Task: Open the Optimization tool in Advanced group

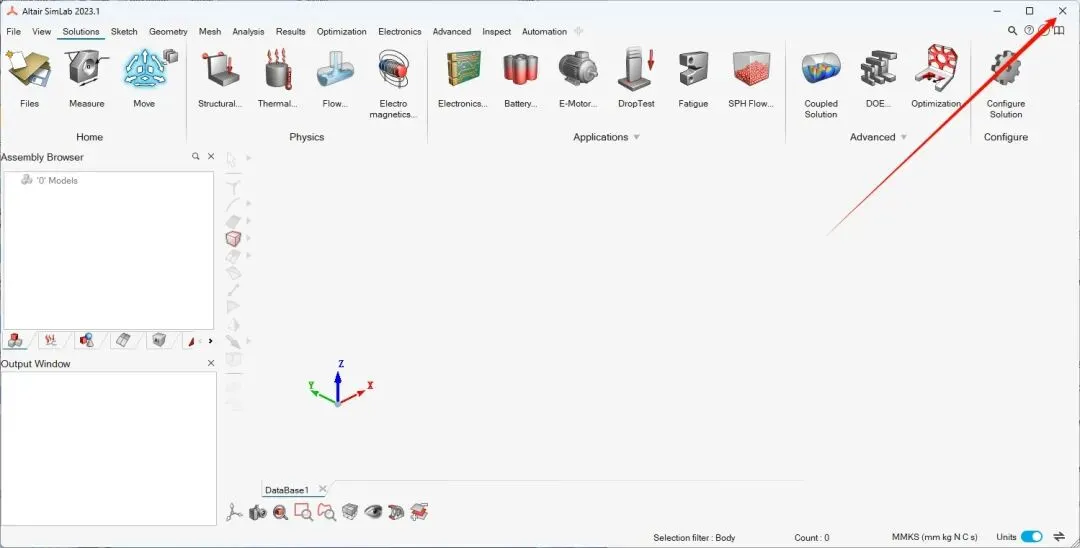Action: 936,78
